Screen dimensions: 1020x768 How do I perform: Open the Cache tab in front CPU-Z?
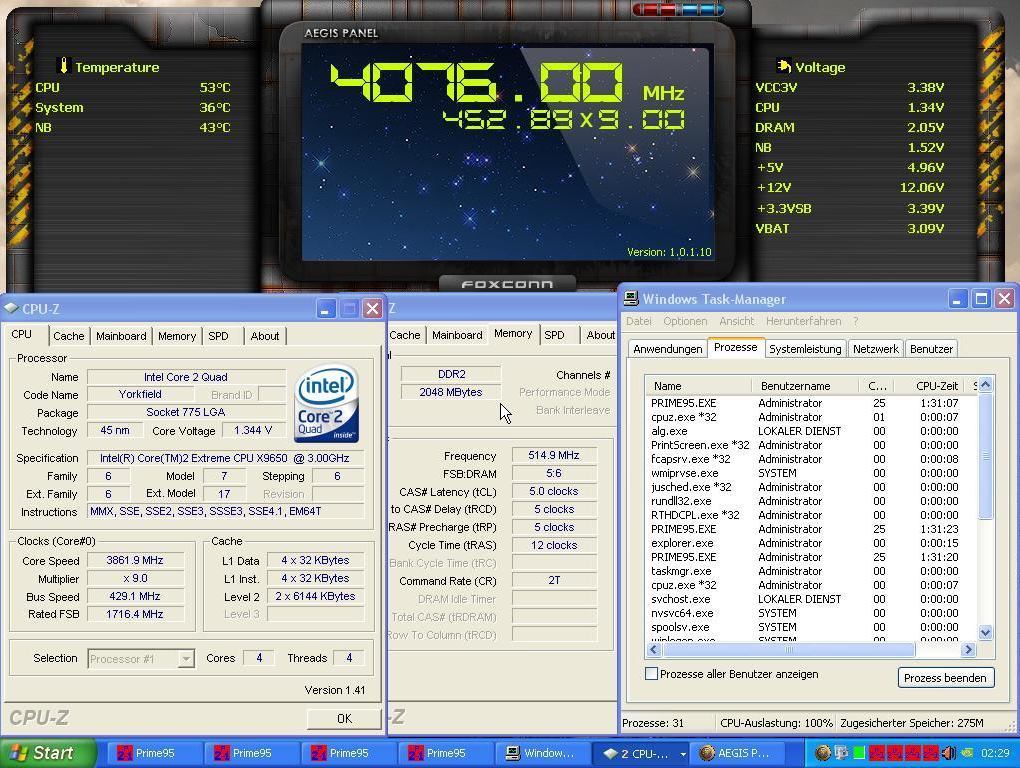68,336
